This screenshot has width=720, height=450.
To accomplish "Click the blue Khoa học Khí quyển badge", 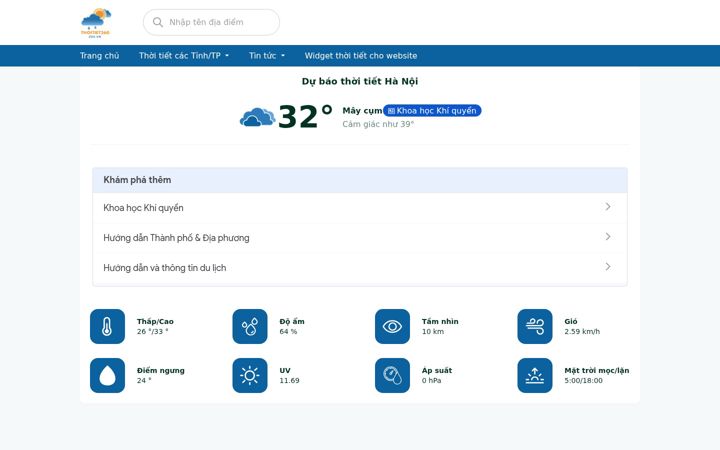I will (432, 111).
